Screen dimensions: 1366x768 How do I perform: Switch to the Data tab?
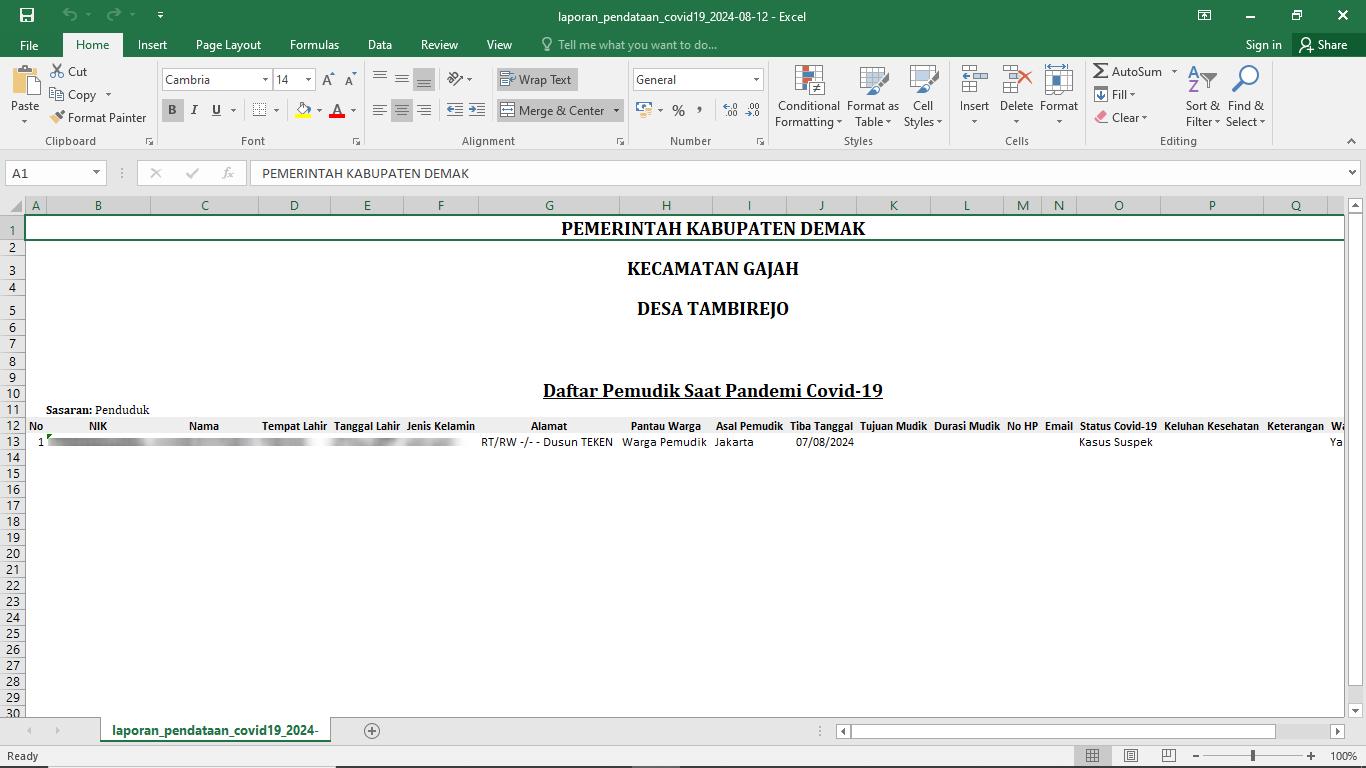[x=380, y=45]
